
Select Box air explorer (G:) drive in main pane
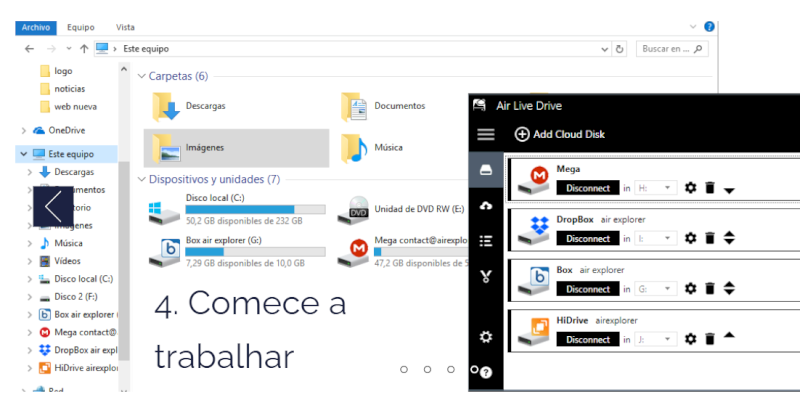237,252
